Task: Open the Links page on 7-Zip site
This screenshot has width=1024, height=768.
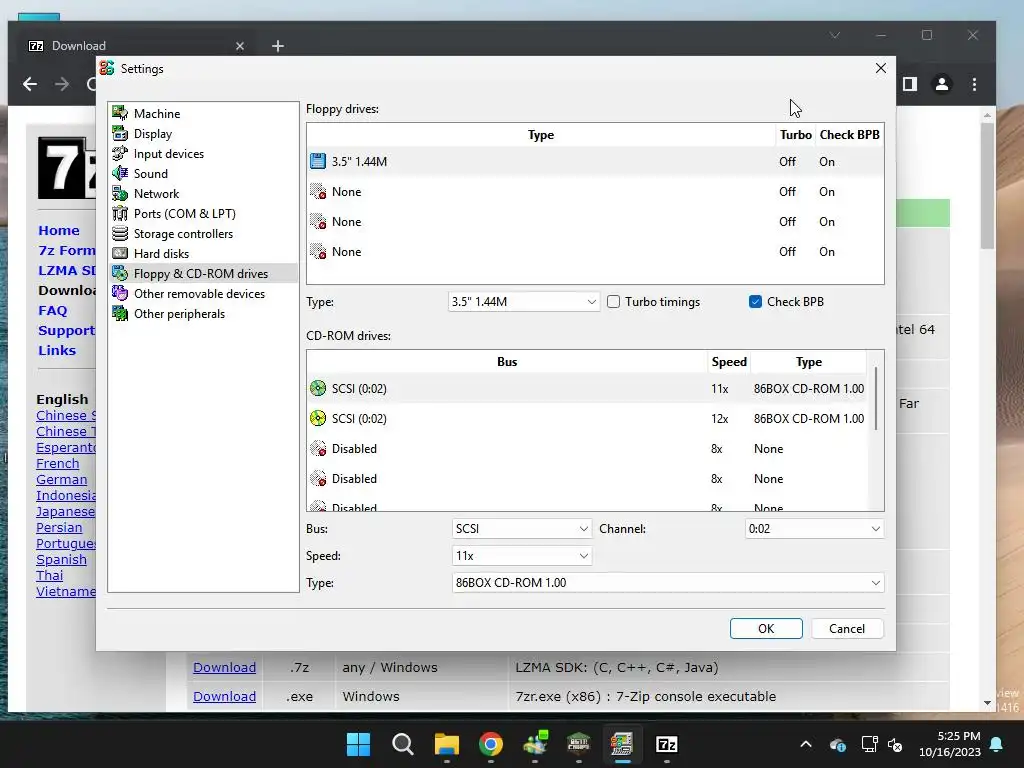Action: click(57, 350)
